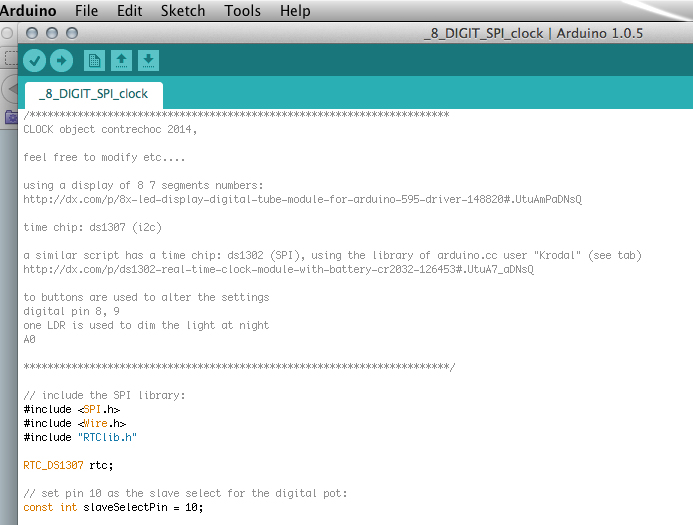
Task: Click the line mentioning arduino.cc user "Krodal"
Action: [x=332, y=255]
